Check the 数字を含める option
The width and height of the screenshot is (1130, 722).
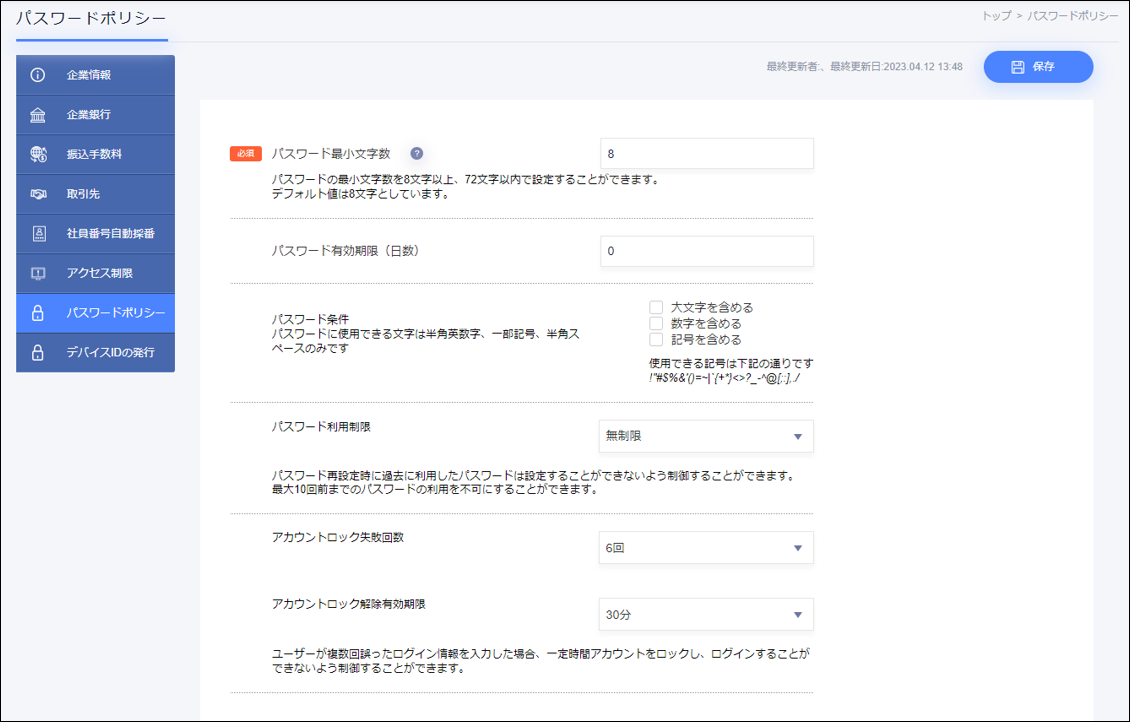click(656, 324)
